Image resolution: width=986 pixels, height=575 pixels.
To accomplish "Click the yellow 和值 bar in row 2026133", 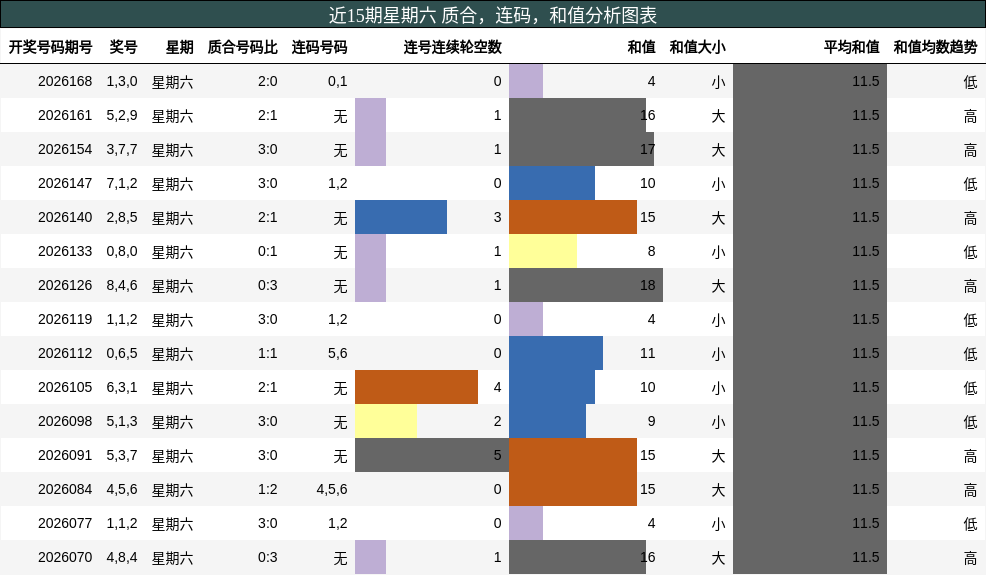I will (x=543, y=251).
